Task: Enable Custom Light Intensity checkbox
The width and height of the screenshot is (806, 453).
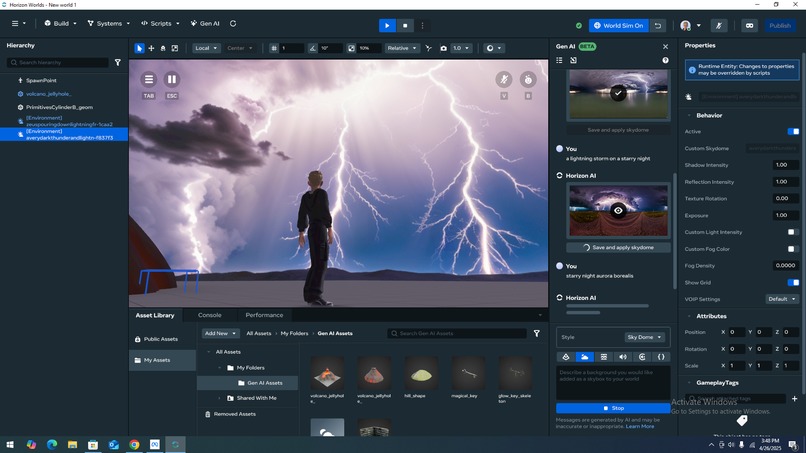Action: 791,232
